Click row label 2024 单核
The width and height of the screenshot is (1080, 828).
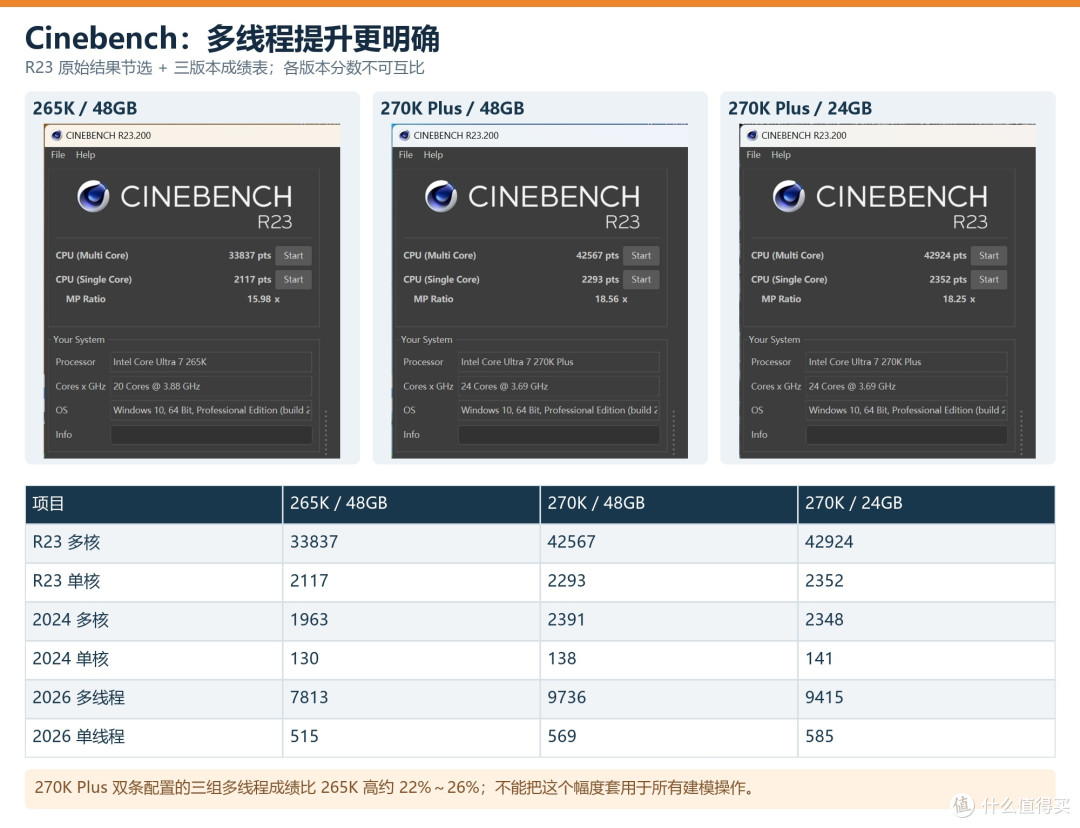tap(70, 659)
